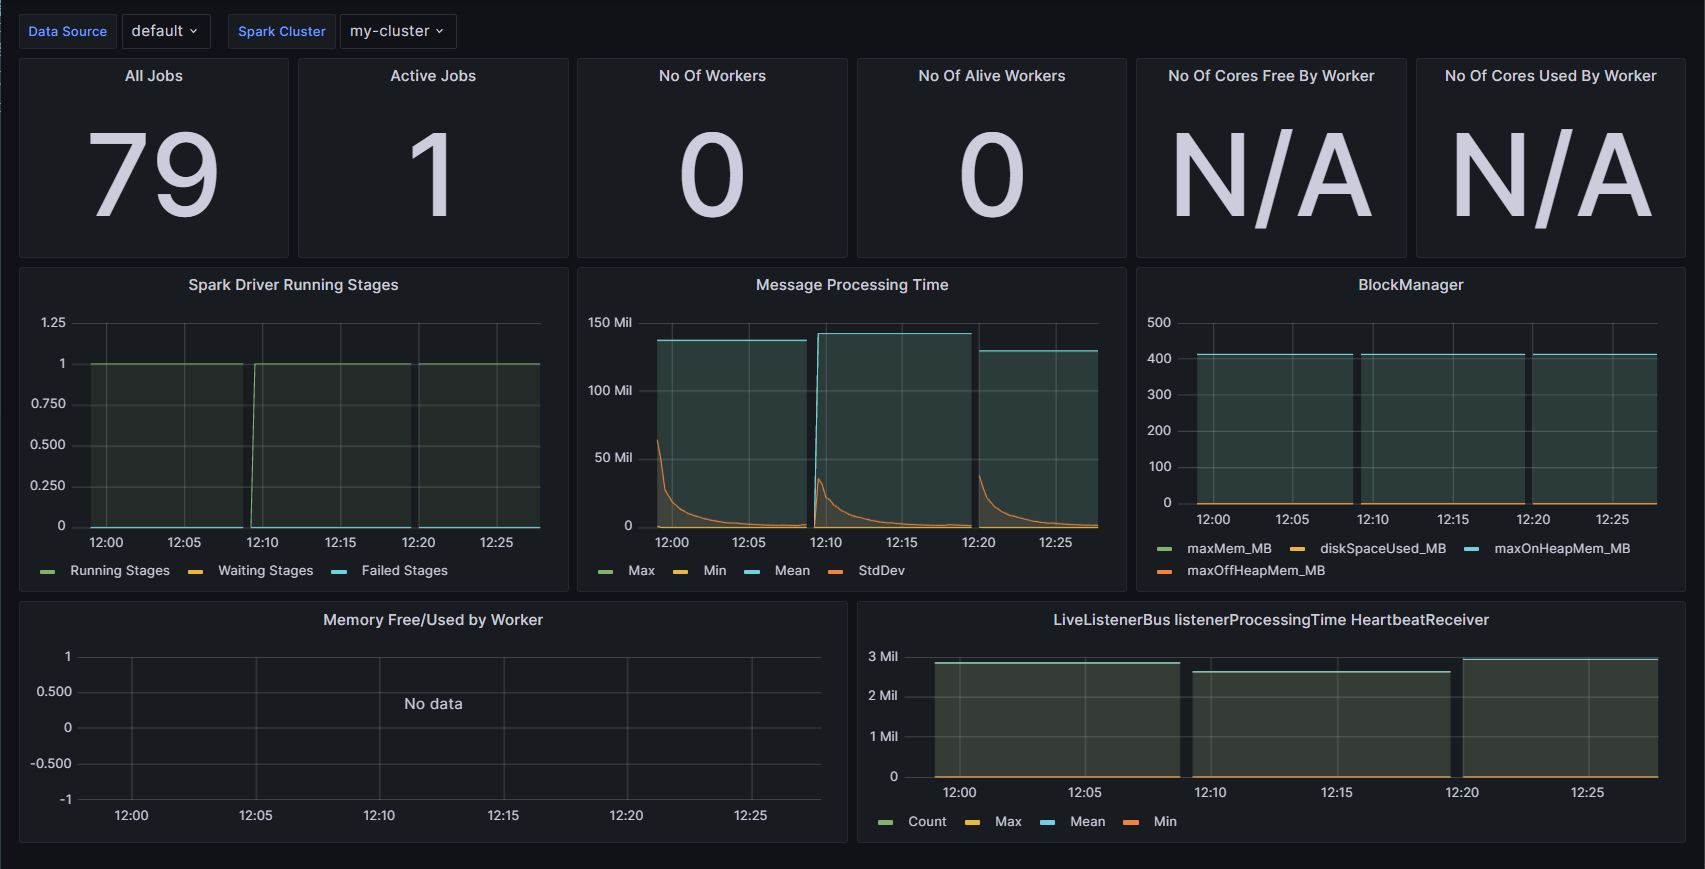Click the StdDev legend color swatch
This screenshot has width=1705, height=869.
(x=836, y=572)
